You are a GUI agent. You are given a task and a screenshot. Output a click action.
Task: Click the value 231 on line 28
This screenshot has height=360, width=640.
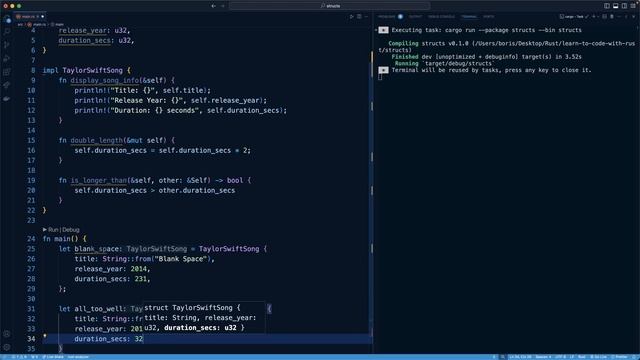point(140,279)
